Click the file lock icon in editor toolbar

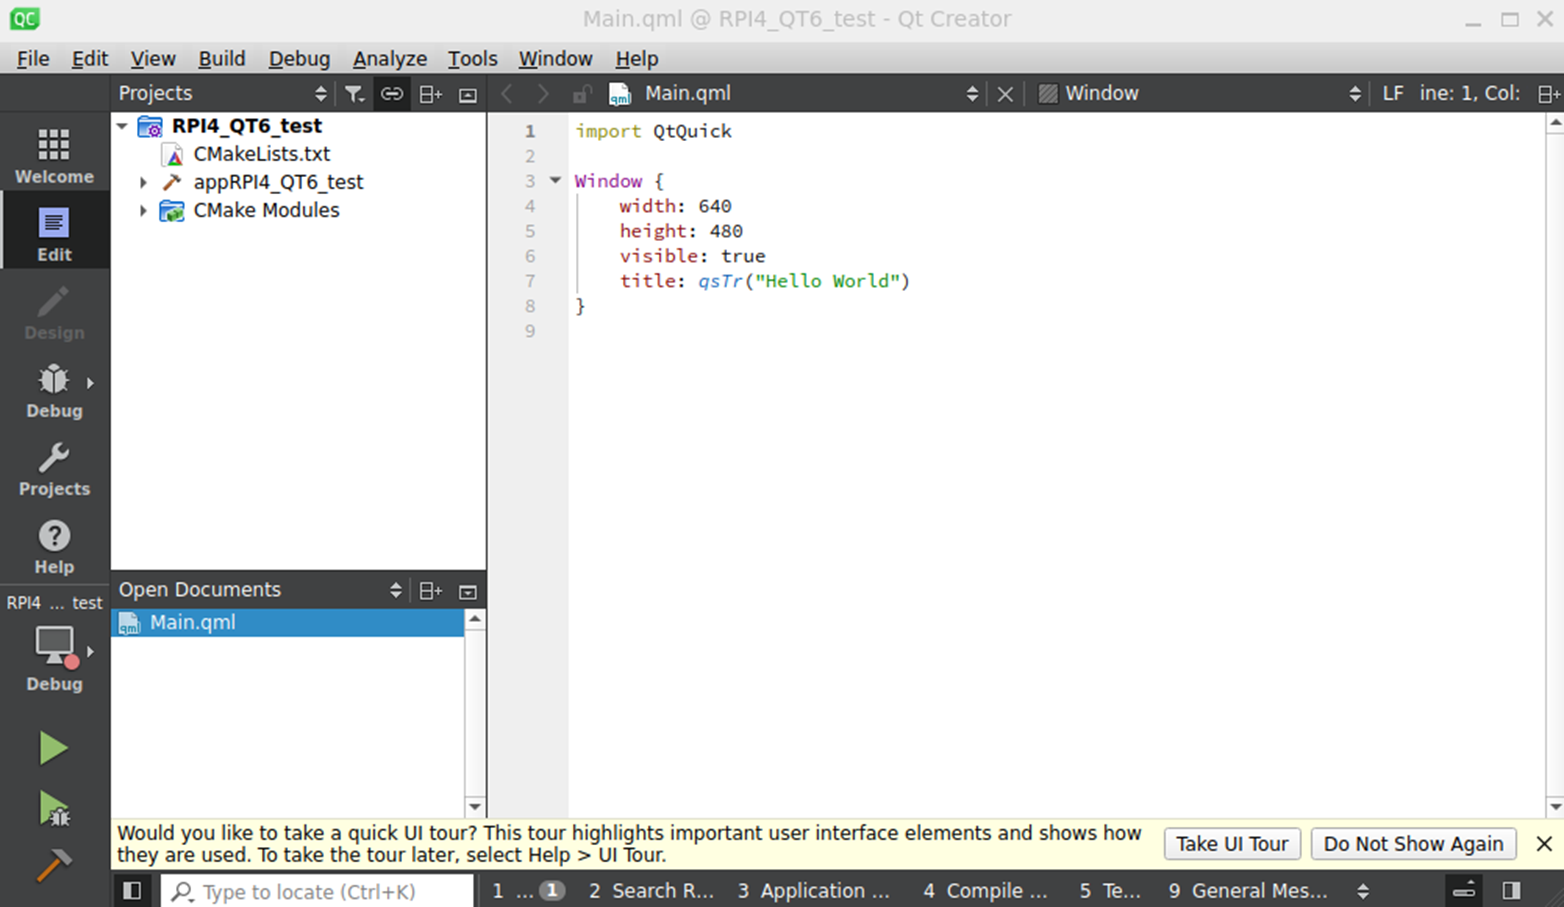tap(581, 94)
